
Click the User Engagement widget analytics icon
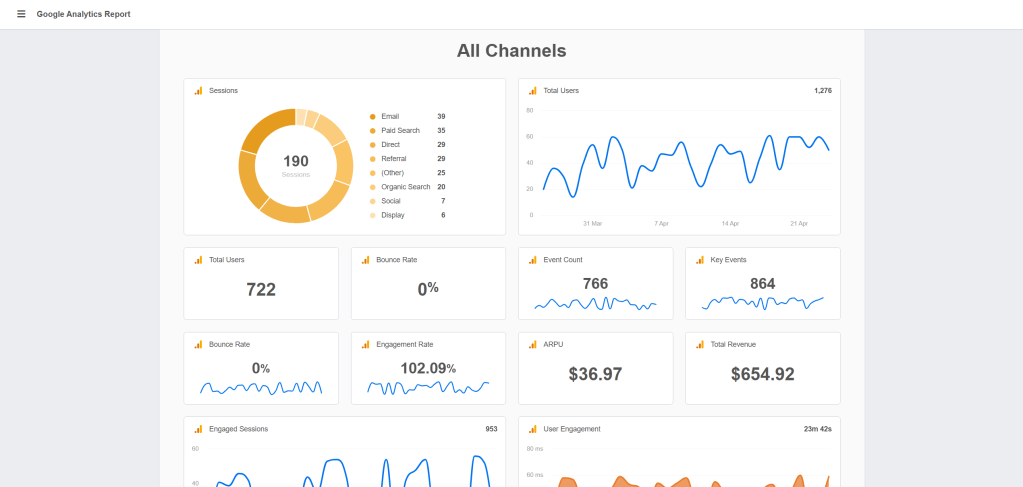[x=533, y=429]
